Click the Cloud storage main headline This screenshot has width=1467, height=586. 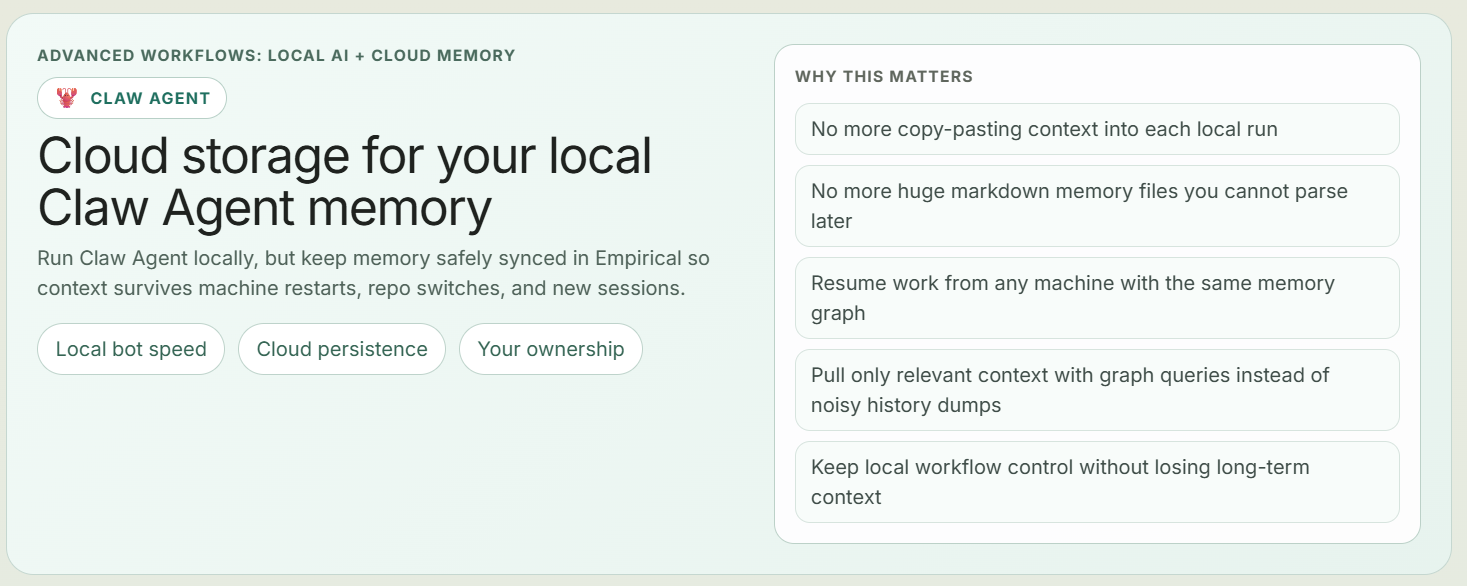(x=345, y=182)
